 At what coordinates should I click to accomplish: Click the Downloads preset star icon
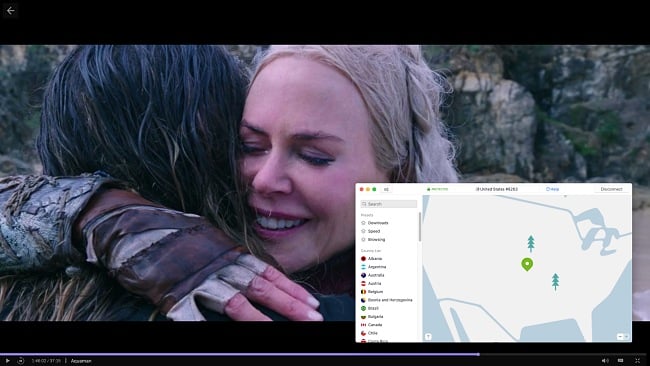click(364, 223)
